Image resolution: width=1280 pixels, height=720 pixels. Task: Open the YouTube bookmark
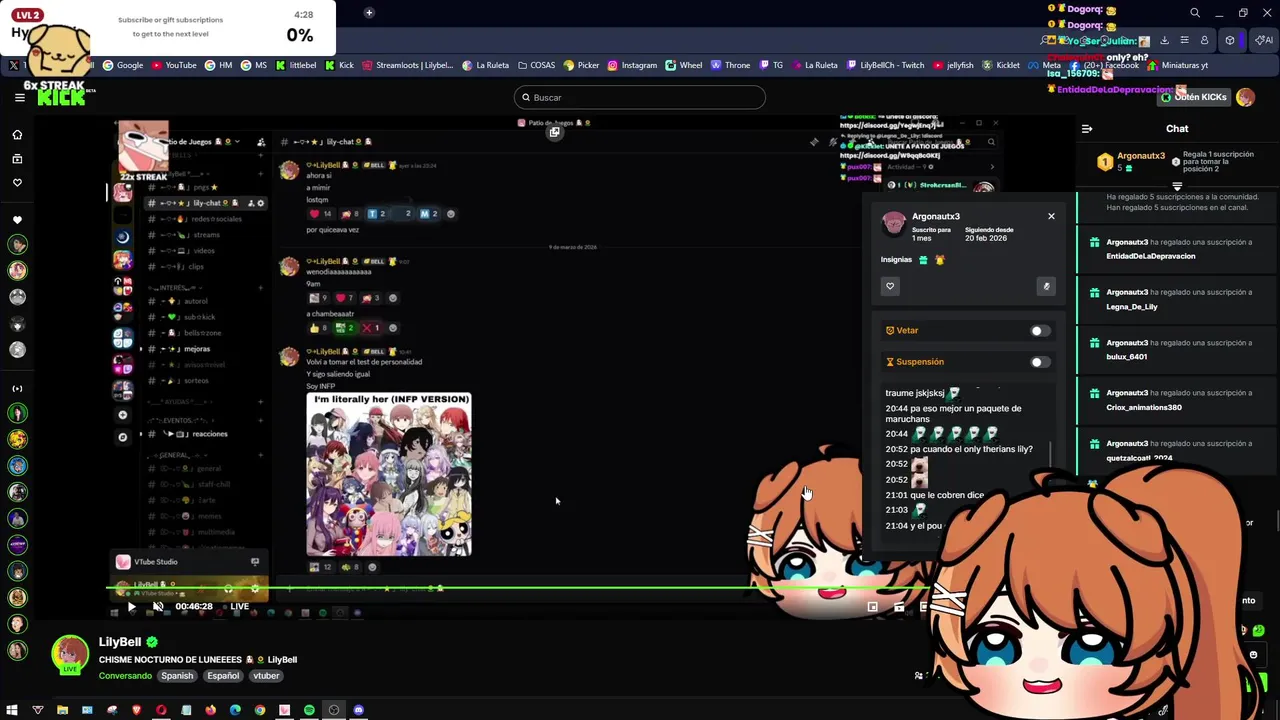tap(174, 65)
